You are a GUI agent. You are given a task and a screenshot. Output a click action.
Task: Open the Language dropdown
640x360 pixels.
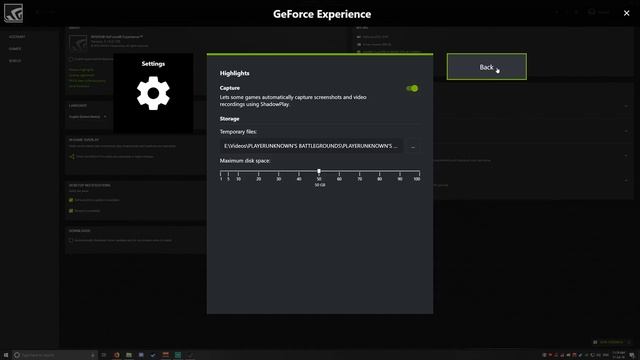coord(88,117)
